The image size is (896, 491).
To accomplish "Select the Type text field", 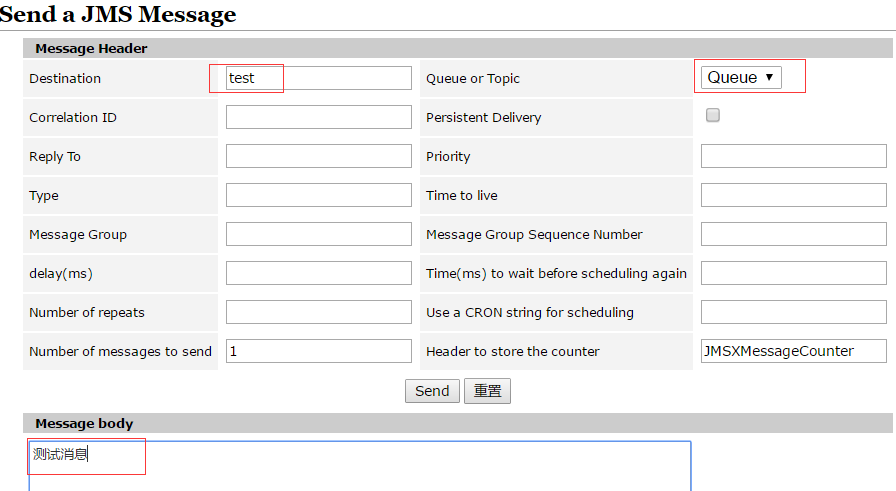I will pos(318,195).
